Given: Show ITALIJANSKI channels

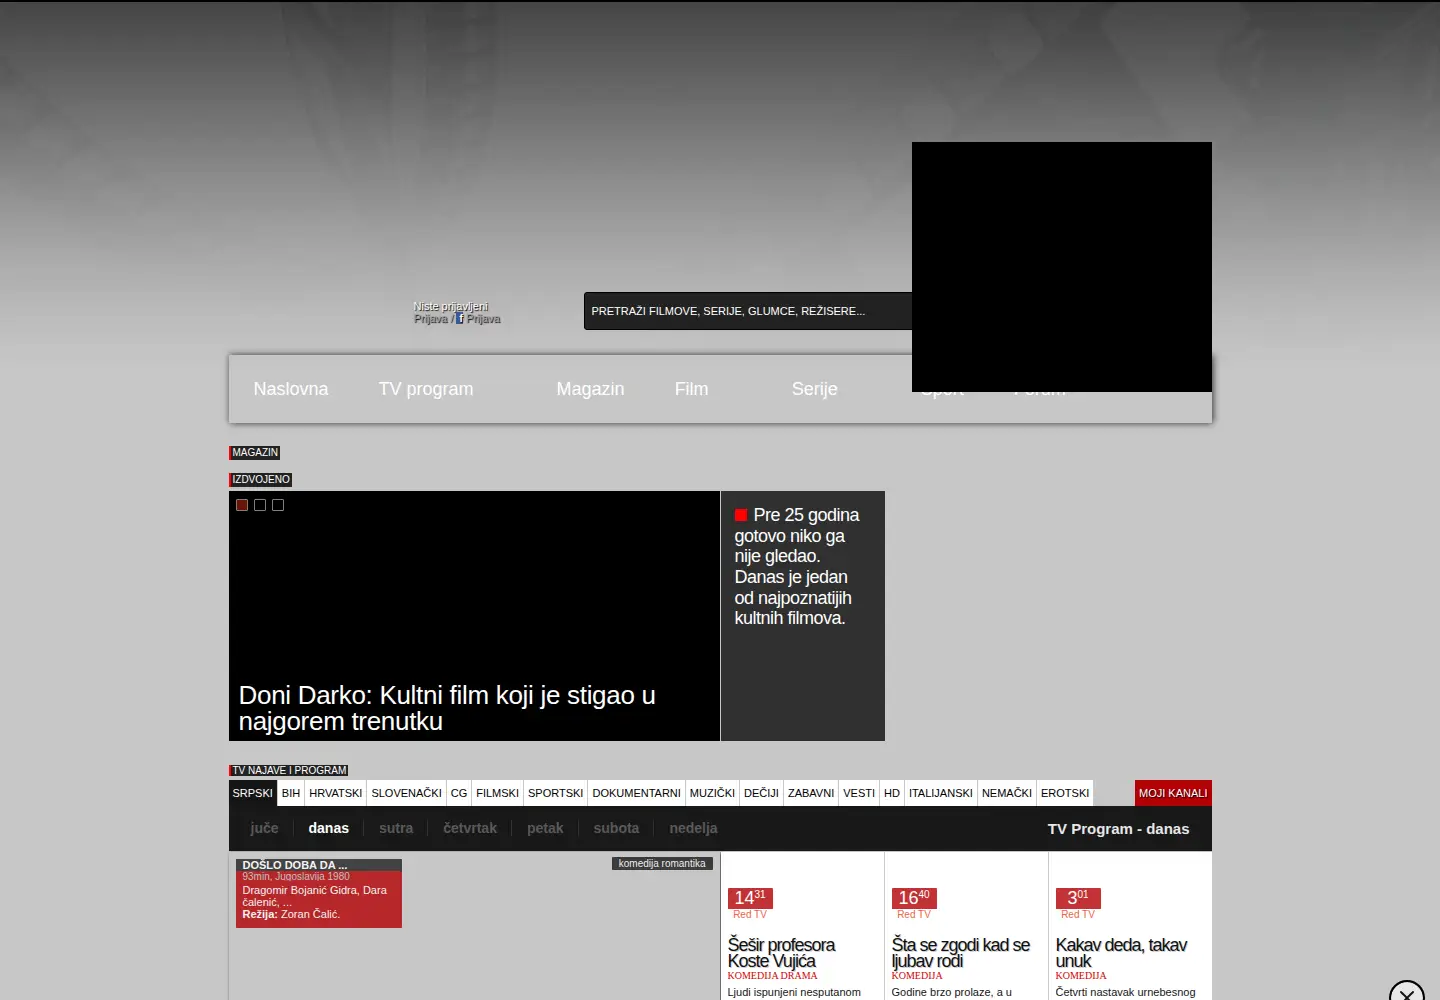Looking at the screenshot, I should [941, 793].
